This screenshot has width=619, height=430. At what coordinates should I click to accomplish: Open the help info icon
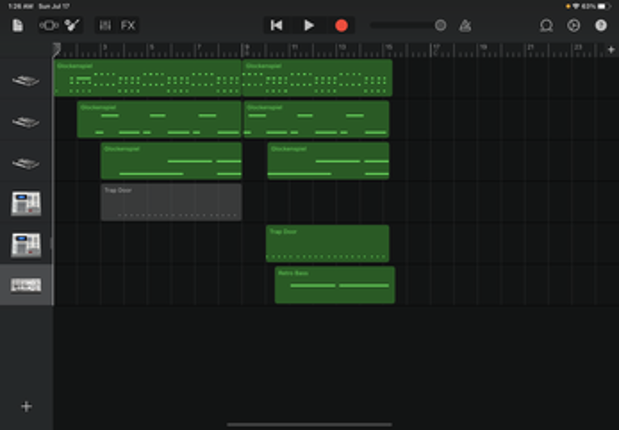click(x=601, y=26)
